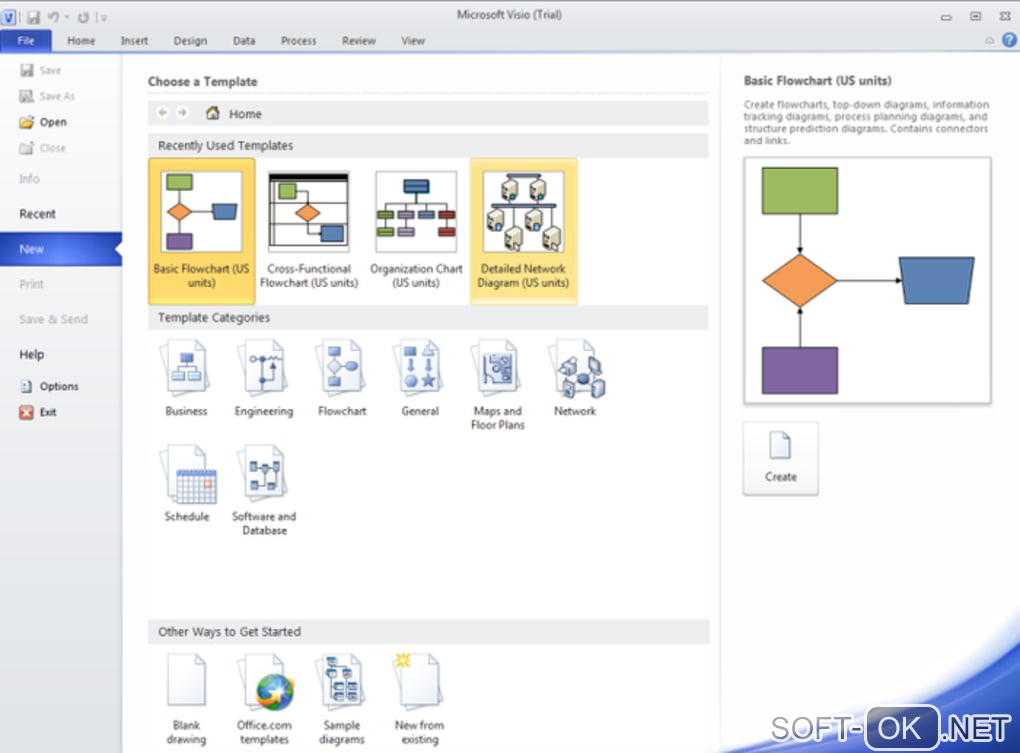Click the blue Help question mark icon
The width and height of the screenshot is (1020, 753).
(x=1009, y=40)
